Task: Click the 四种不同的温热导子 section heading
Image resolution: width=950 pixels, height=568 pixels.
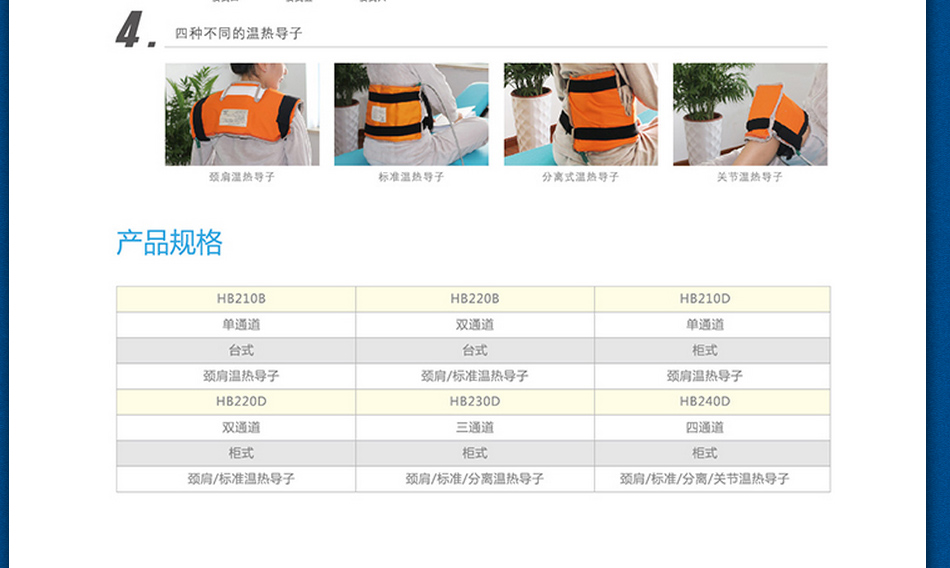Action: pos(239,34)
